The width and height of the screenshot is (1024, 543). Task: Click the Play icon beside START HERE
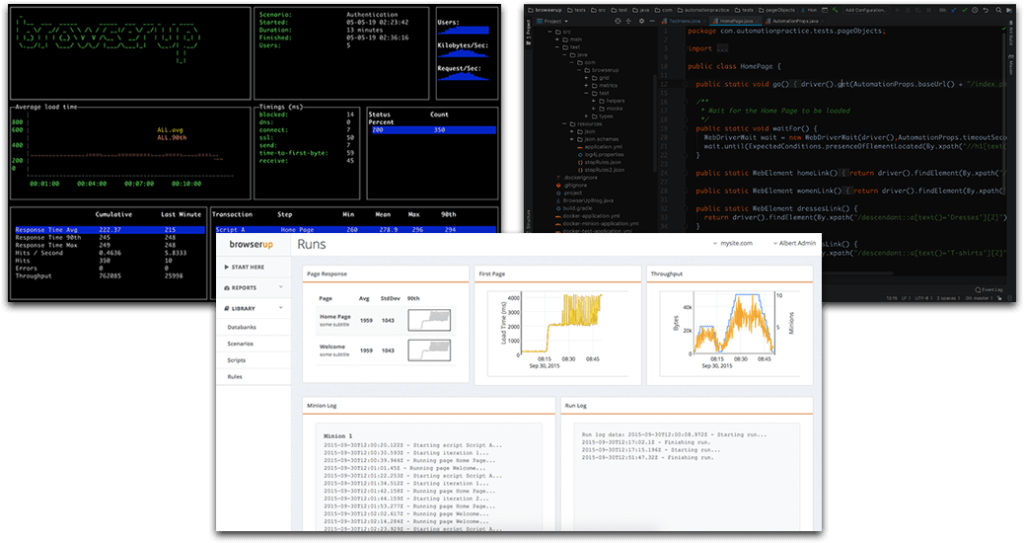click(x=227, y=267)
